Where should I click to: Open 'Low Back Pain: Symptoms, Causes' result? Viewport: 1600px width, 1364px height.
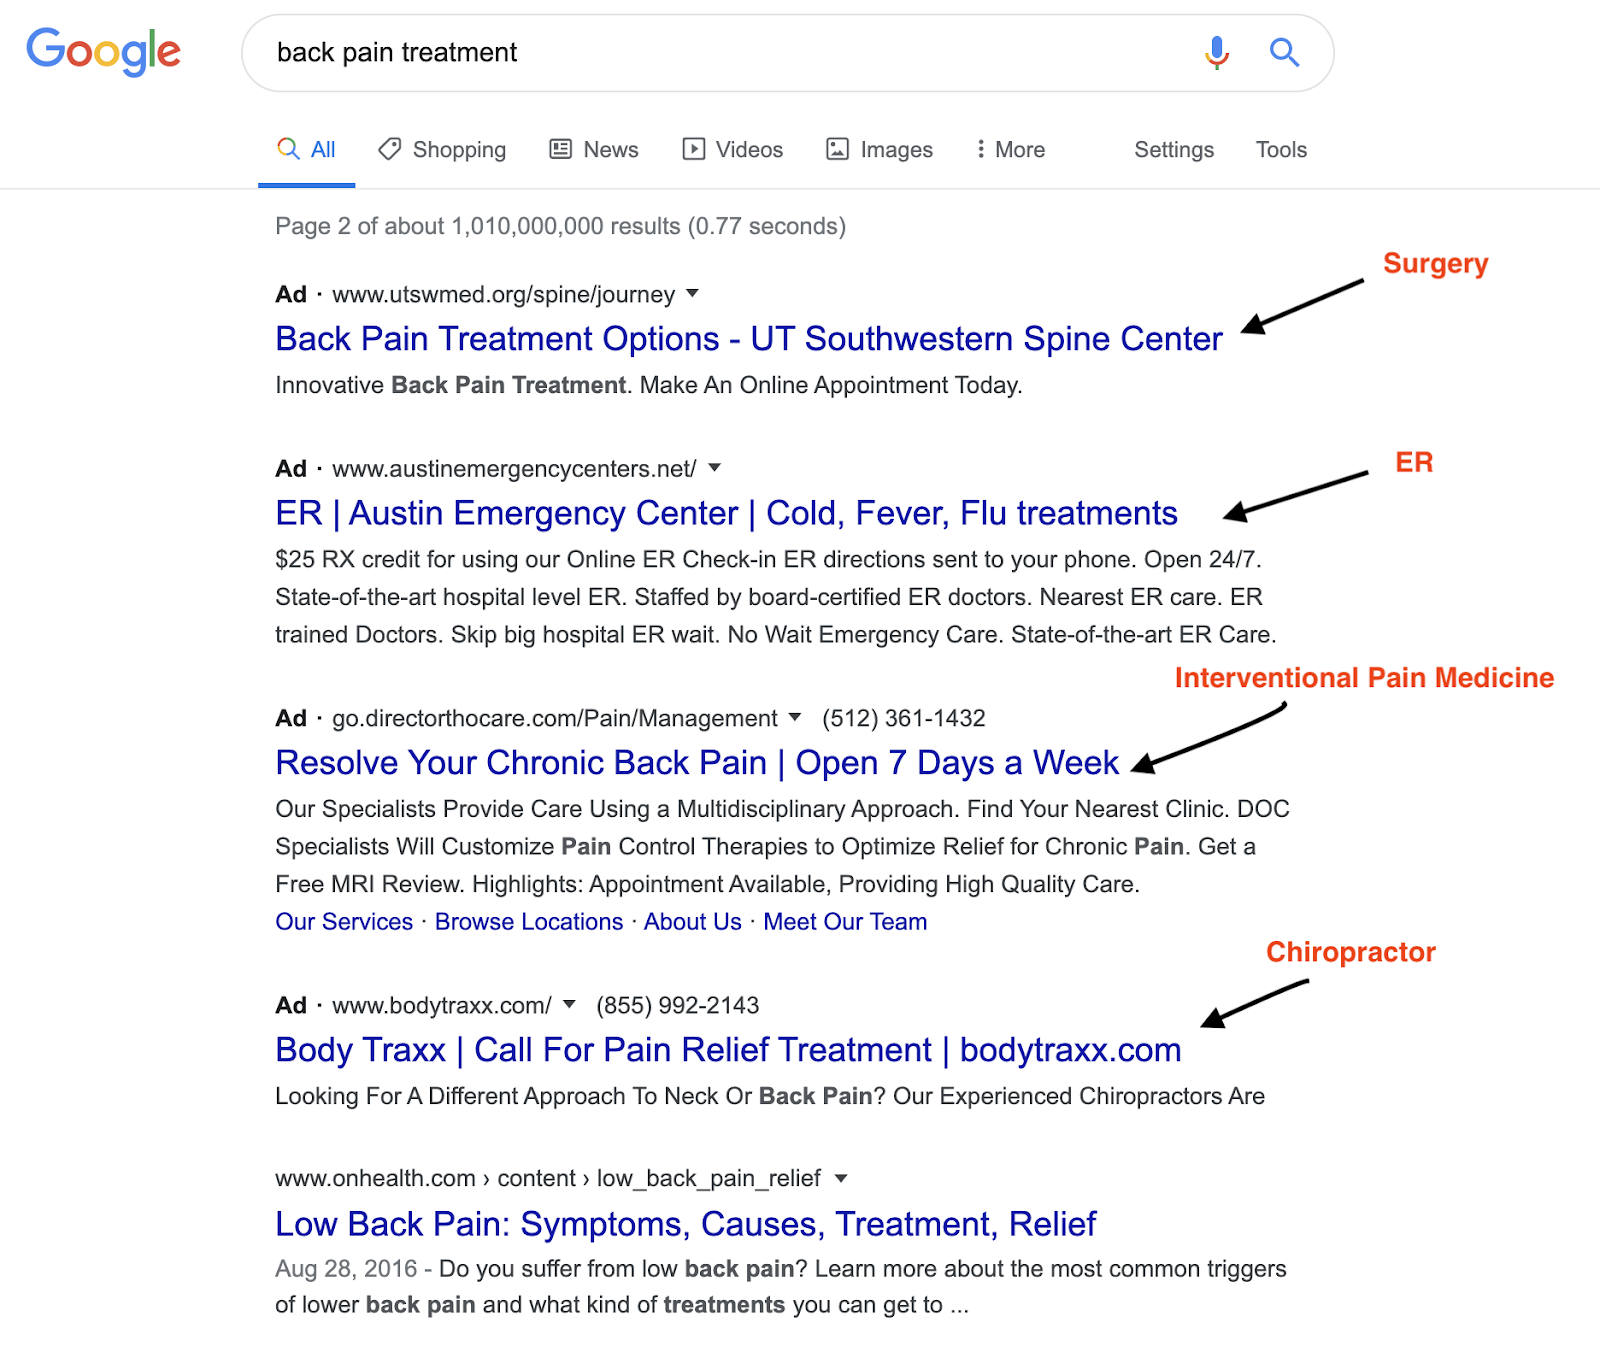686,1224
